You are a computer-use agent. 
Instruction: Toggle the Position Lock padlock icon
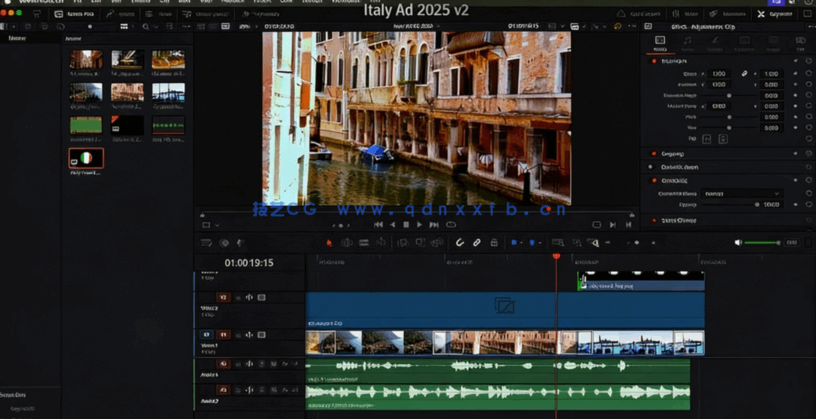(x=494, y=243)
